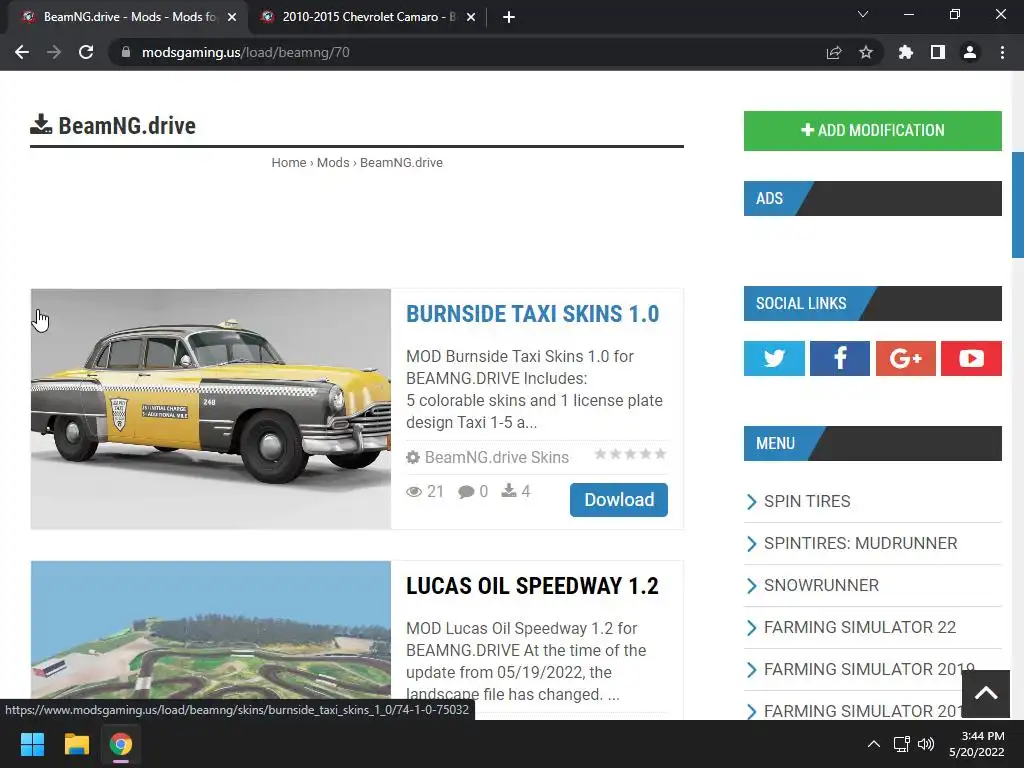Open a new browser tab
Screen dimensions: 1024x768
[x=509, y=17]
